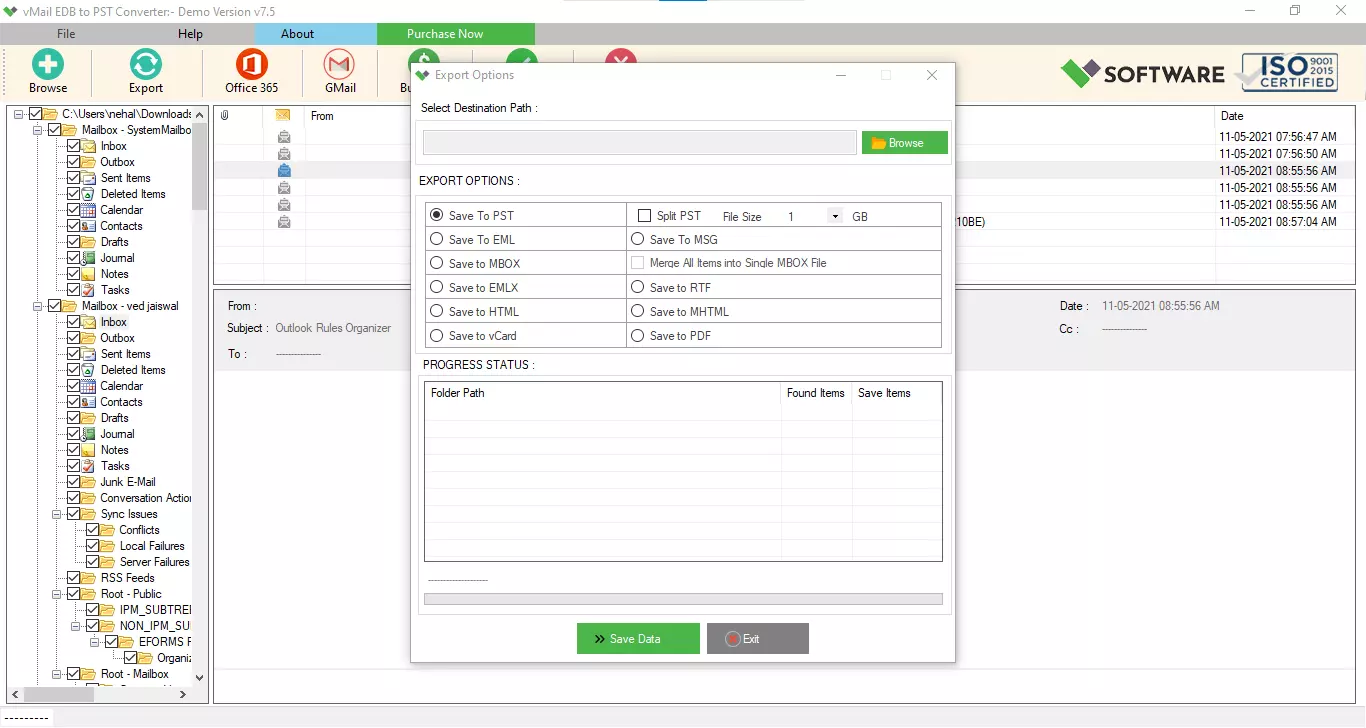Open the File menu
Screen dimensions: 1366x728
[x=65, y=33]
